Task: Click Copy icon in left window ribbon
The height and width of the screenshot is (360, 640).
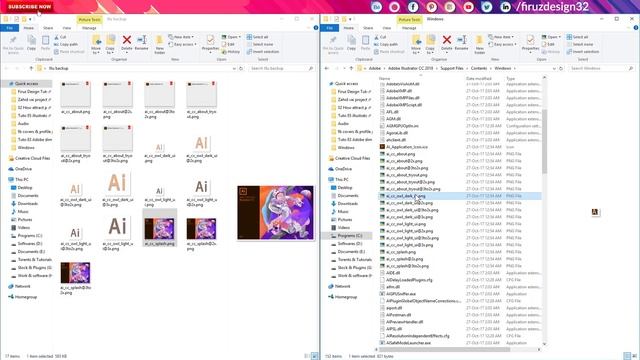Action: [x=31, y=42]
